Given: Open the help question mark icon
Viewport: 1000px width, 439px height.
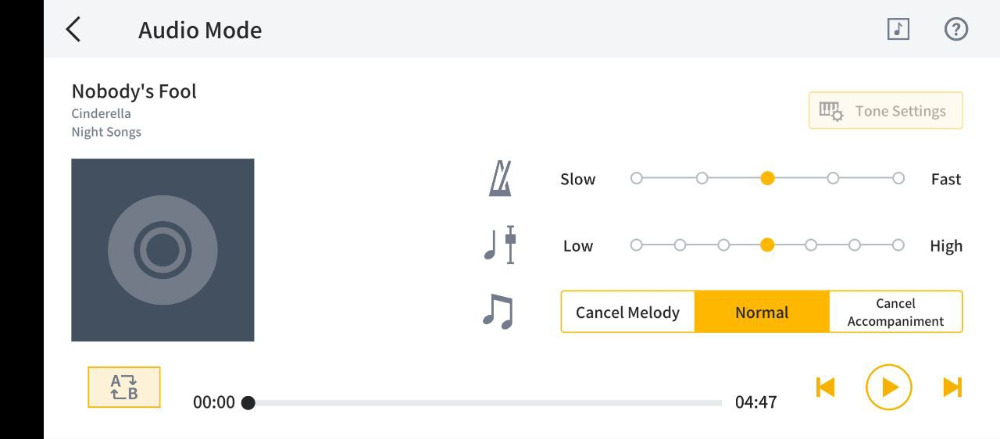Looking at the screenshot, I should [x=955, y=29].
